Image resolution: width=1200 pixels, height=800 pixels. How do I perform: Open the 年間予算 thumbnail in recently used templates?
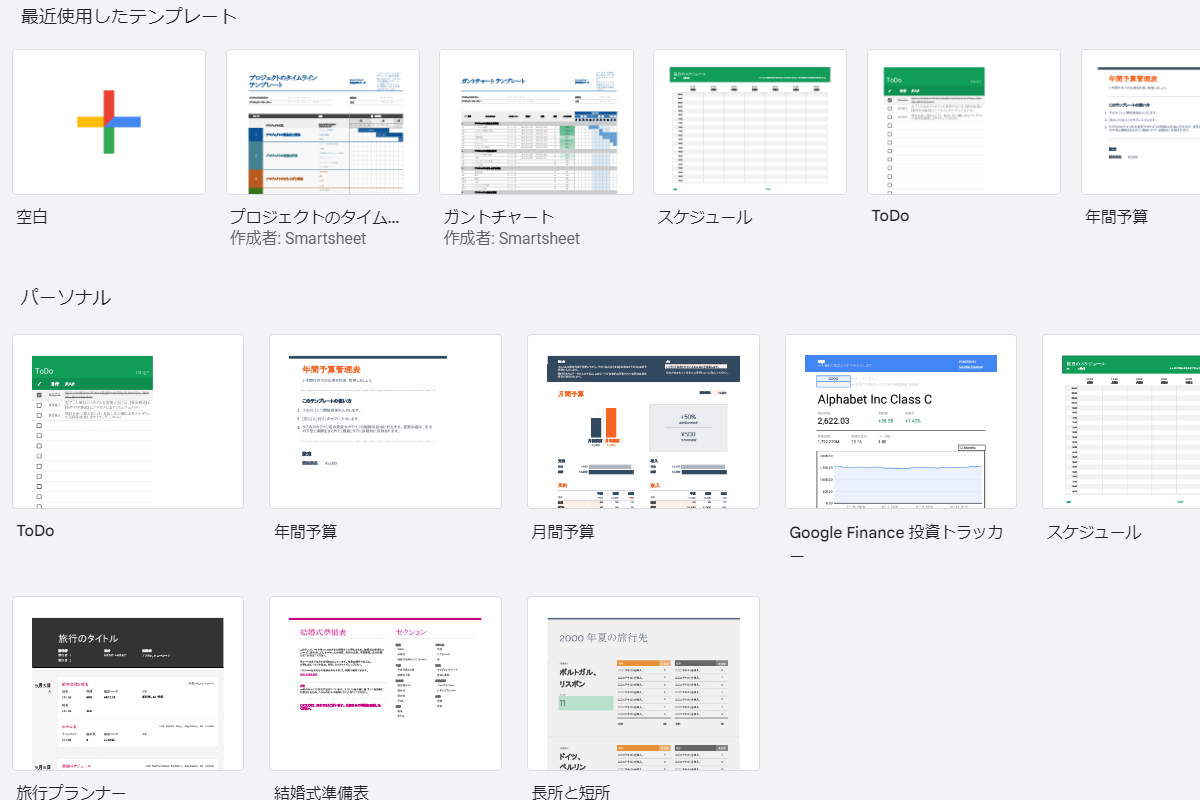[1140, 122]
